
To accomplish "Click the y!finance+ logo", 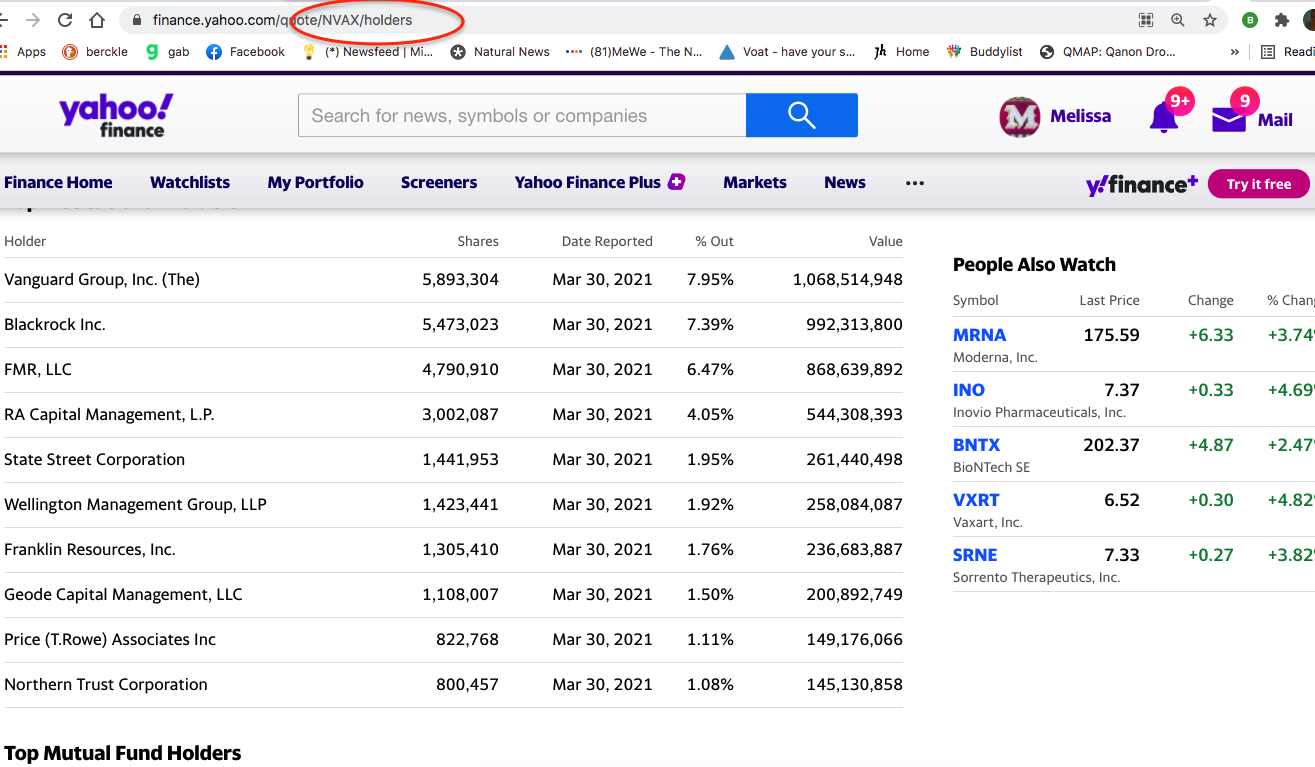I will [1141, 184].
